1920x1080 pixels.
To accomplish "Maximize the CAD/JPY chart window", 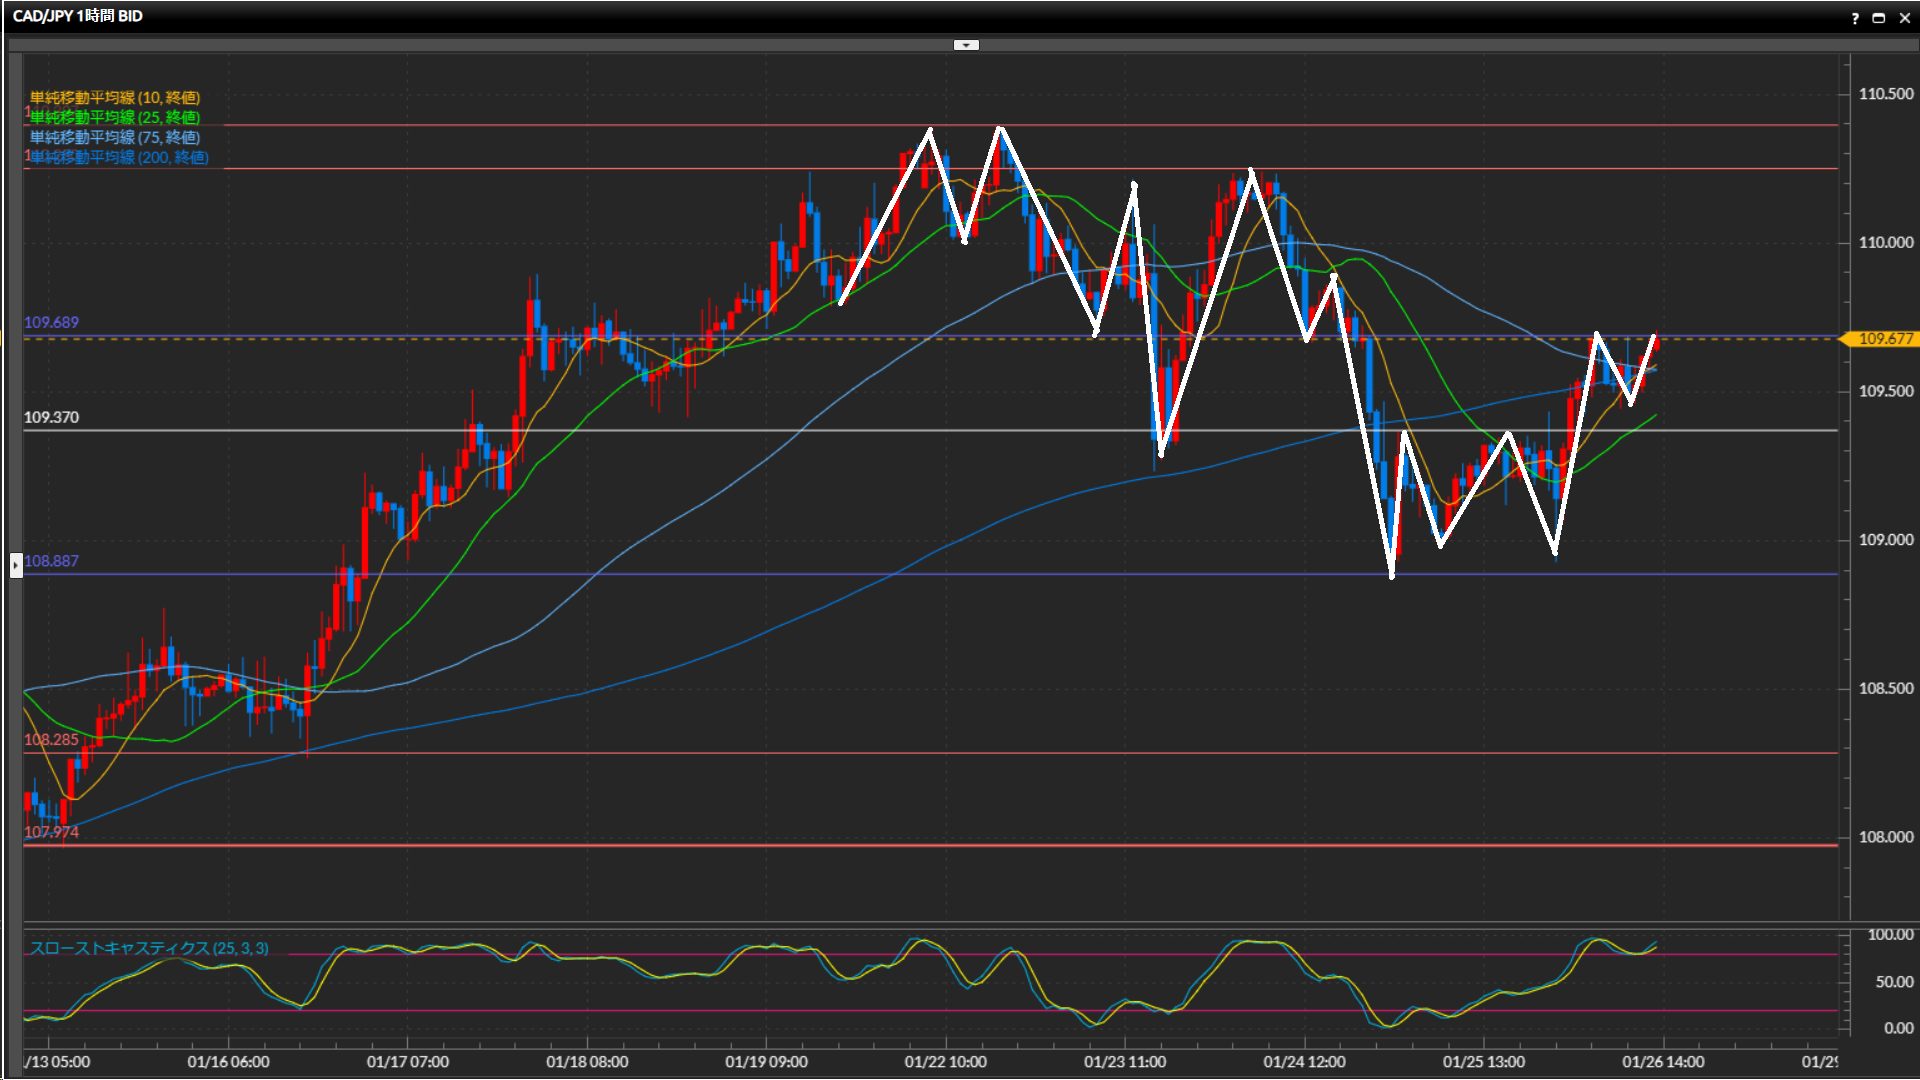I will (1878, 18).
